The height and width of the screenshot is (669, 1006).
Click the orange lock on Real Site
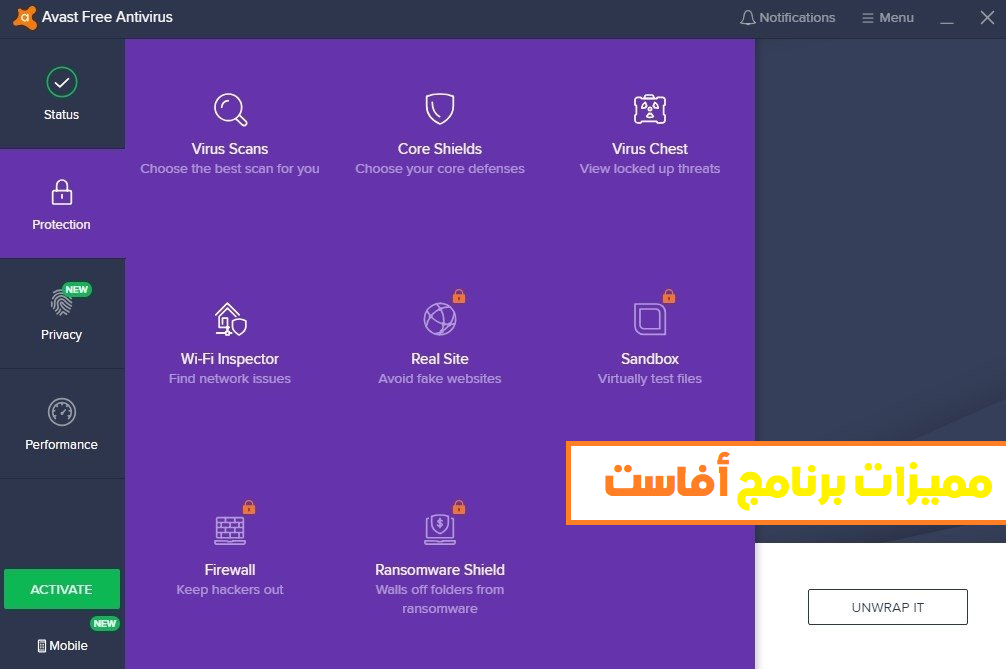(x=459, y=296)
